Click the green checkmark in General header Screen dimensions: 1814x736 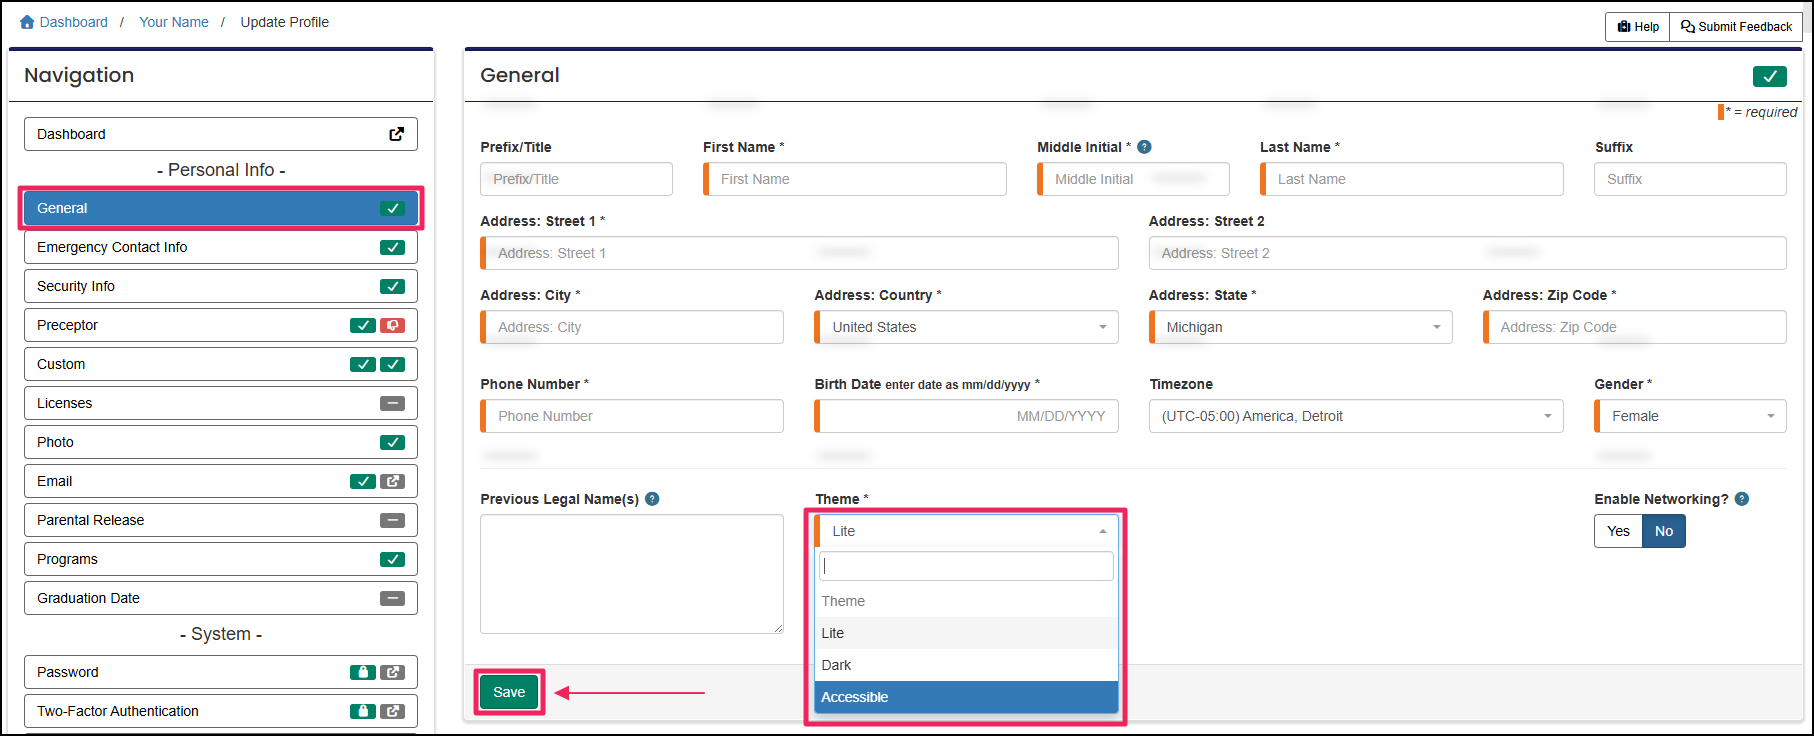tap(1769, 76)
